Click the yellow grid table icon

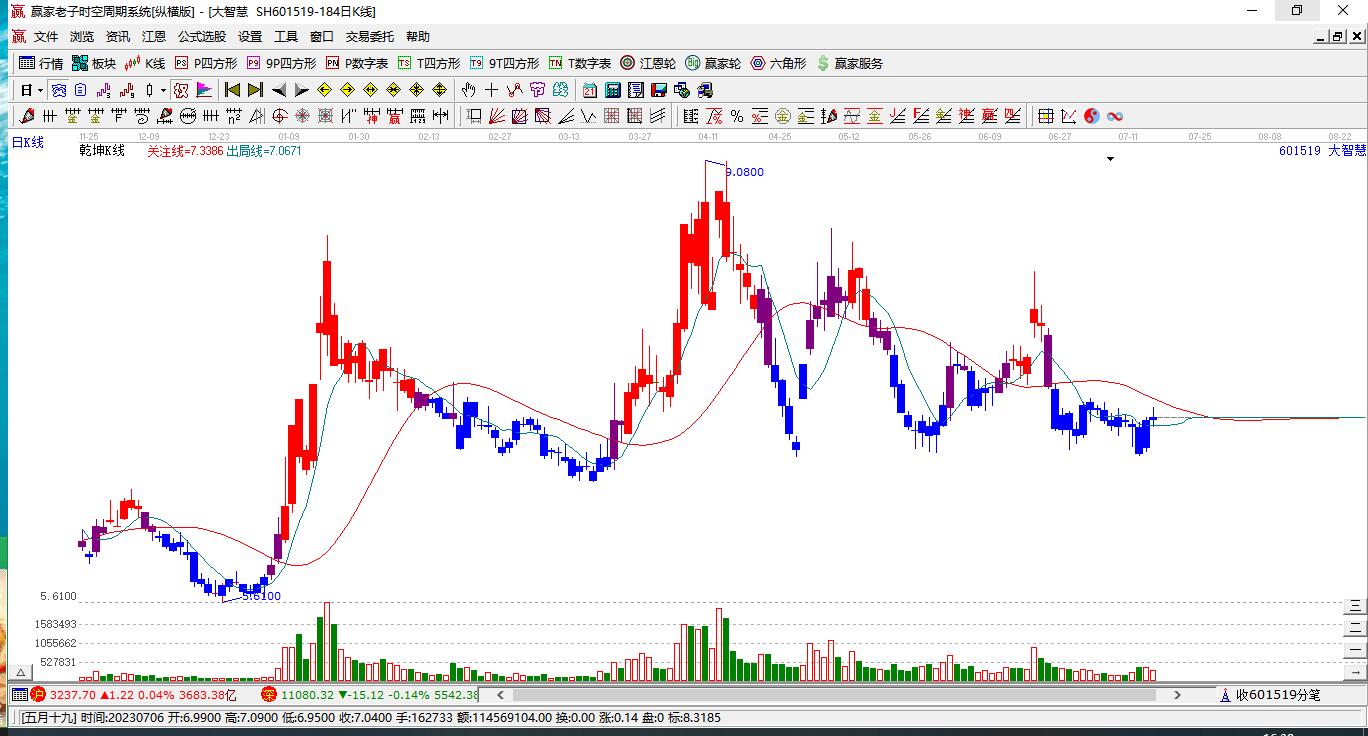1045,116
